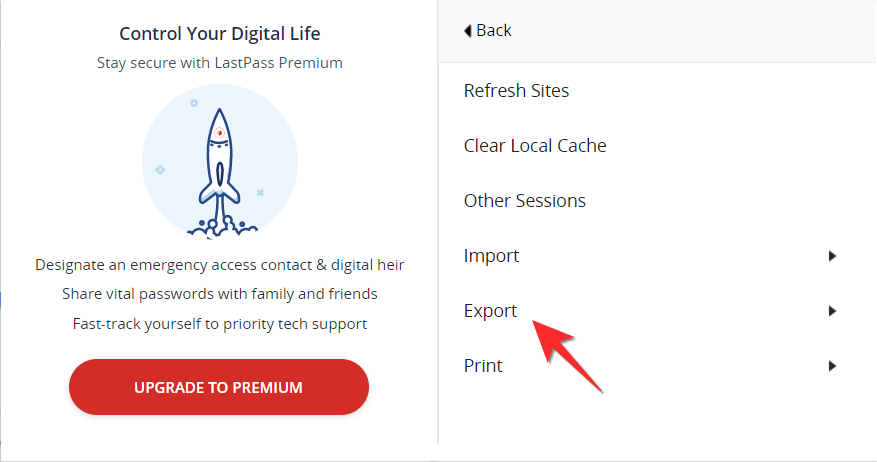This screenshot has width=877, height=462.
Task: Click the Stay secure with LastPass Premium text
Action: [x=220, y=63]
